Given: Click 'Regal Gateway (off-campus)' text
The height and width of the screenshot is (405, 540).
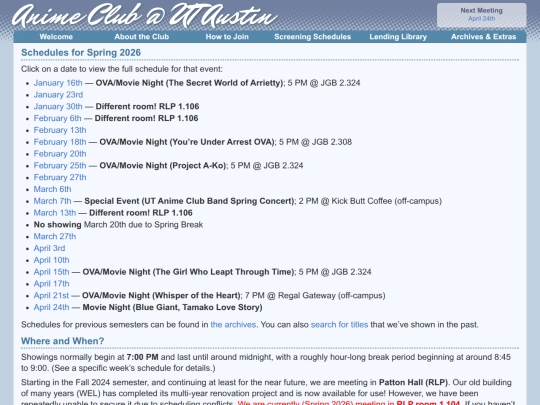Looking at the screenshot, I should click(x=332, y=295).
